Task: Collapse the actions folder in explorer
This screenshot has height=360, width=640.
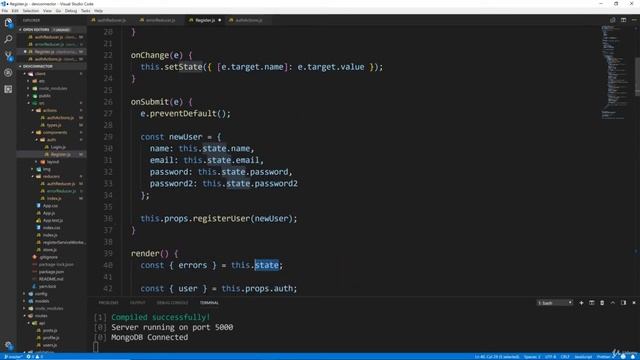Action: click(x=50, y=111)
